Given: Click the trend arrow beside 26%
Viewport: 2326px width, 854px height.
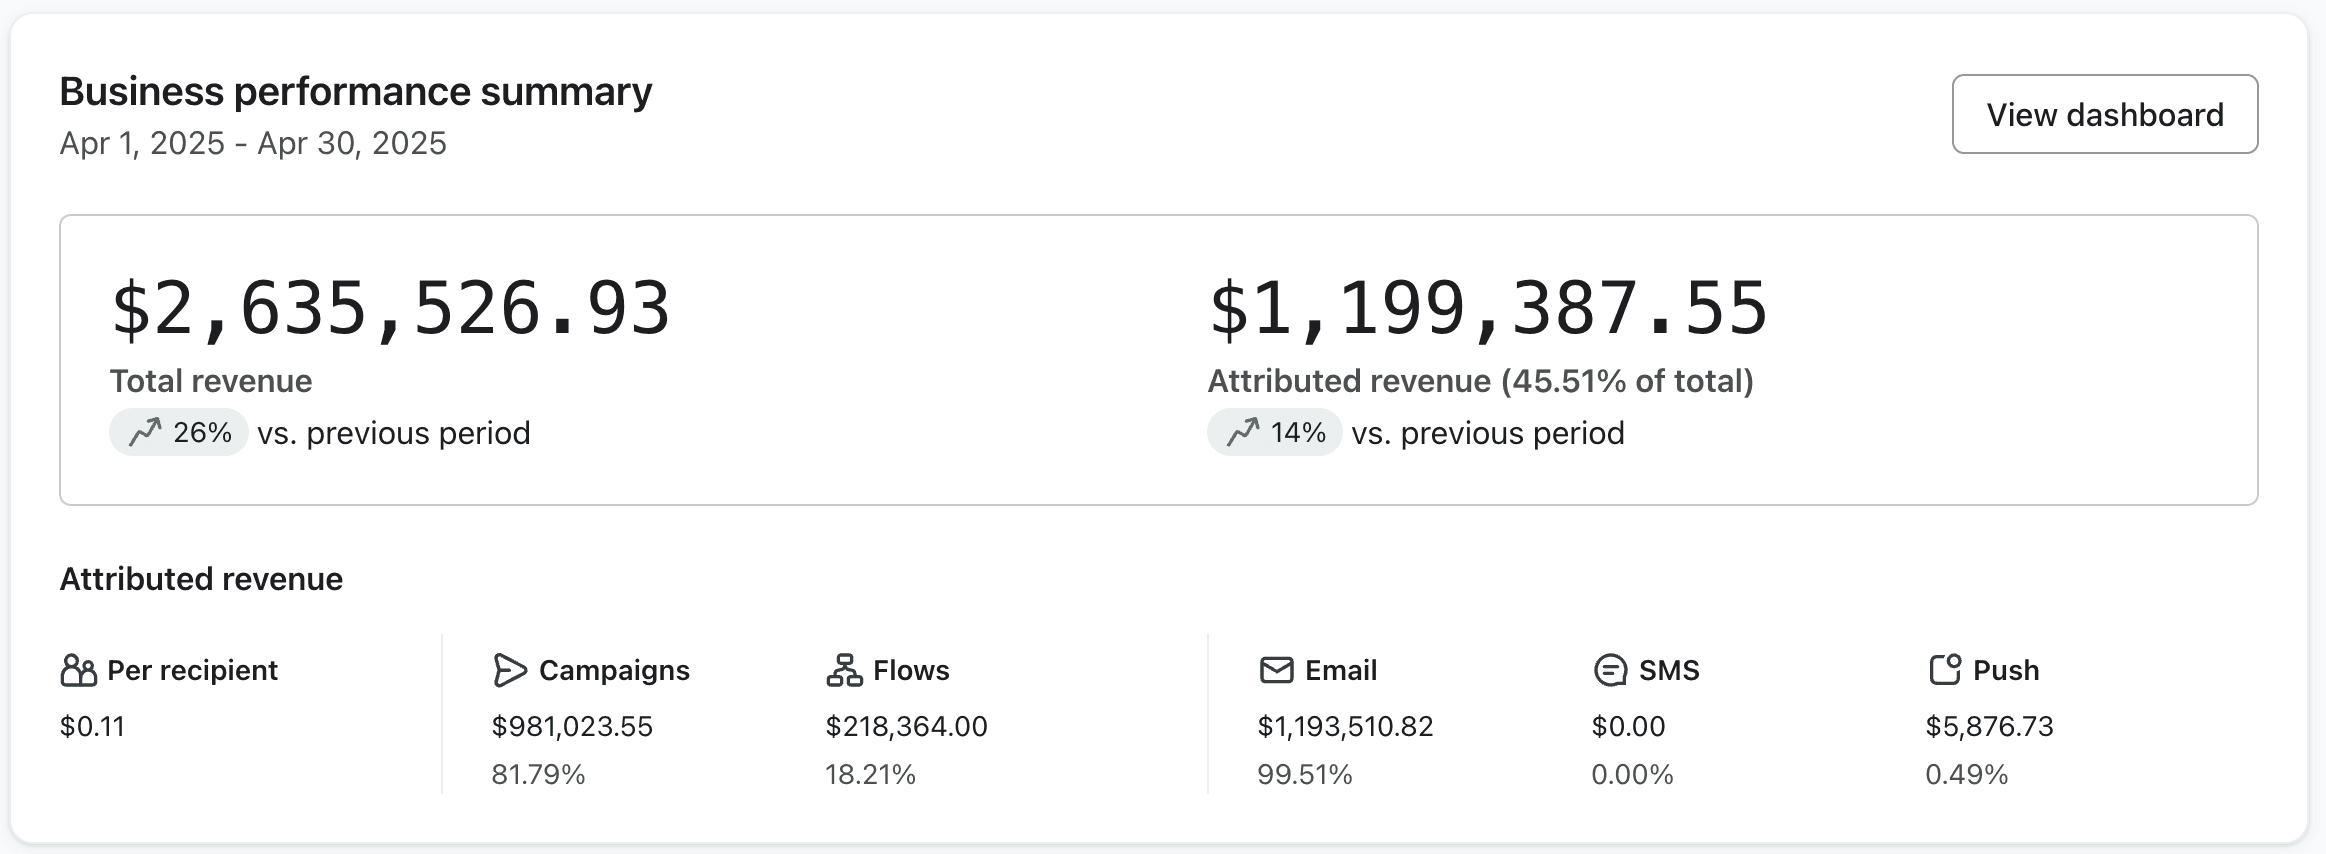Looking at the screenshot, I should point(145,433).
